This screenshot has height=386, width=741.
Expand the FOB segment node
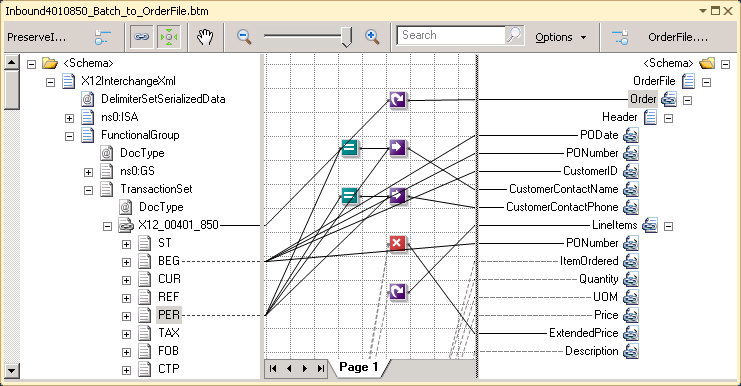[x=126, y=352]
